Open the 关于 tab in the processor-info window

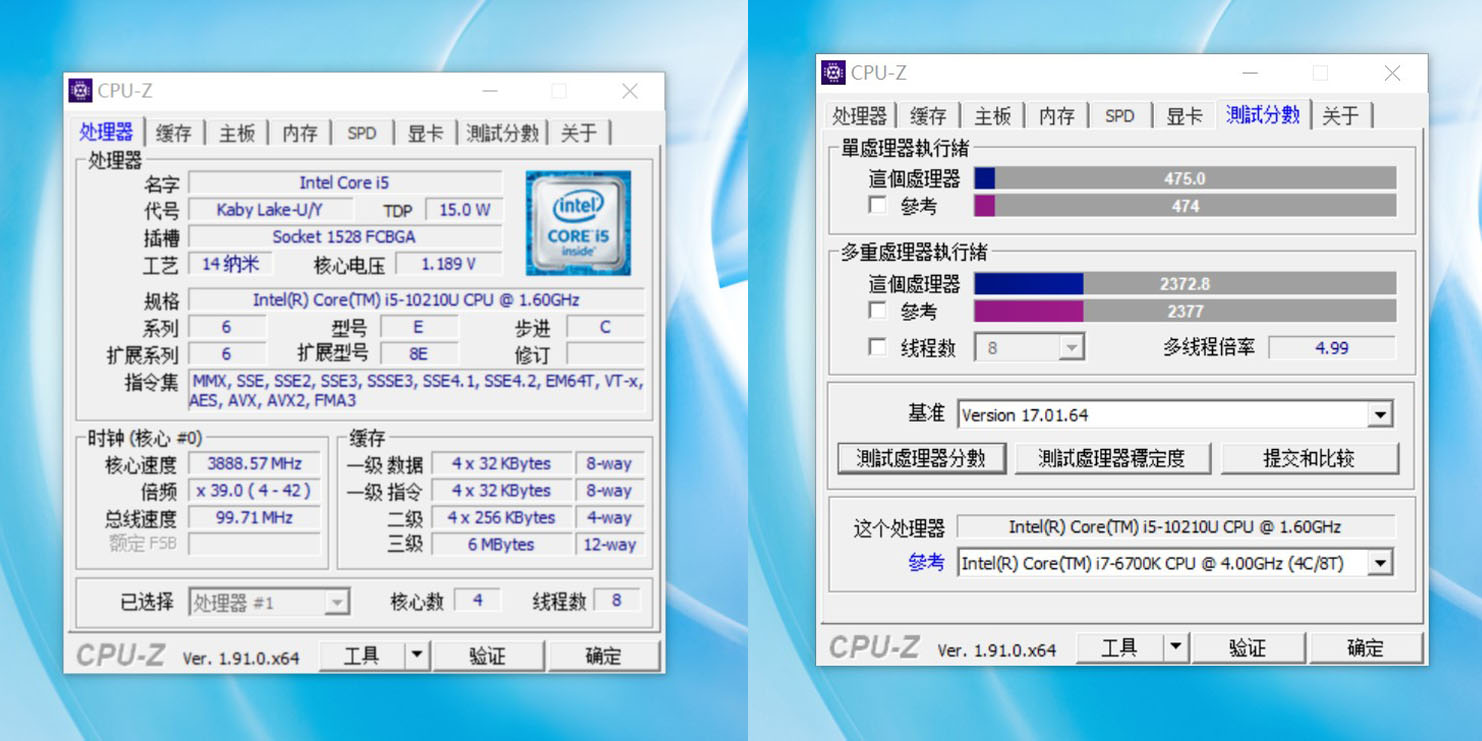(x=579, y=133)
